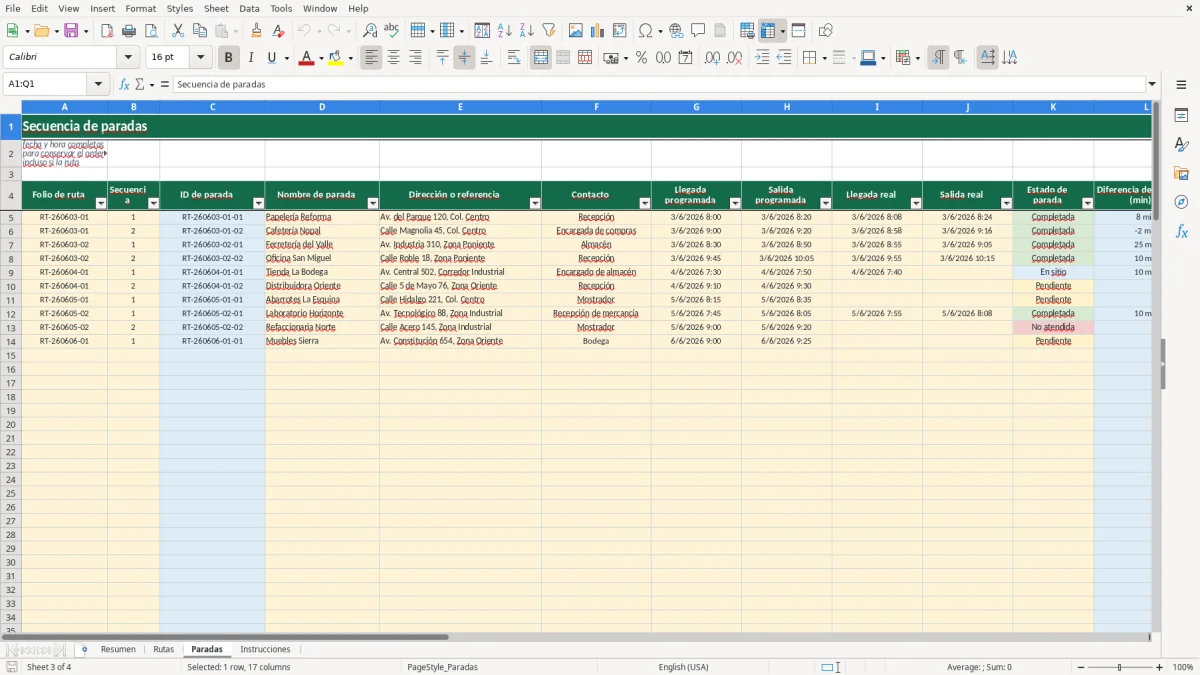Apply the red font color
The image size is (1200, 675).
pos(305,58)
